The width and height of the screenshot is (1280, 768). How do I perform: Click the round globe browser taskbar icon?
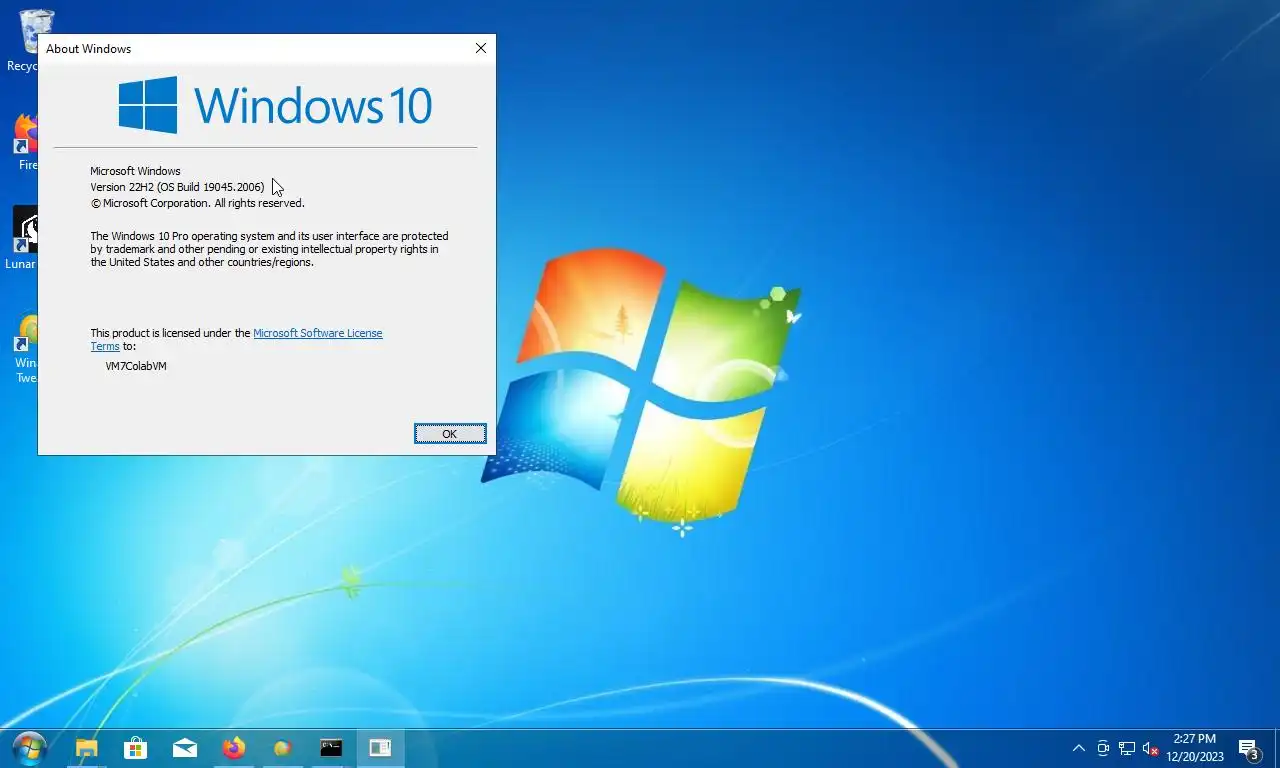point(282,748)
